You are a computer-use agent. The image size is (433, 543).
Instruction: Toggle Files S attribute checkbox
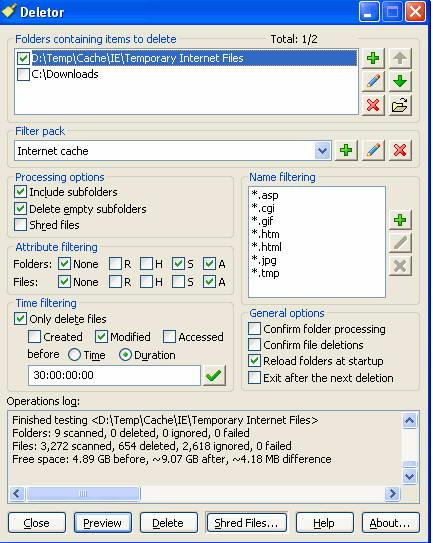point(178,282)
